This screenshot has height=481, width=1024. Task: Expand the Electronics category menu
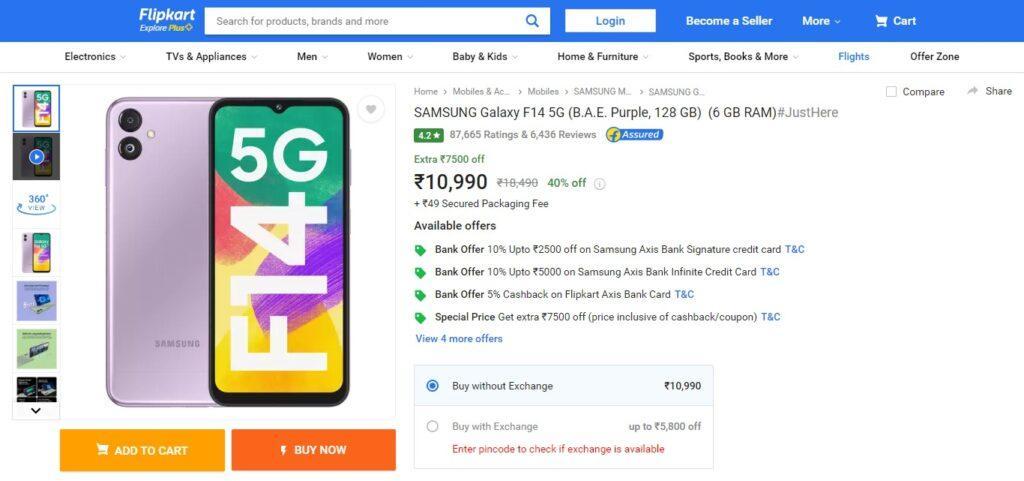(x=95, y=57)
